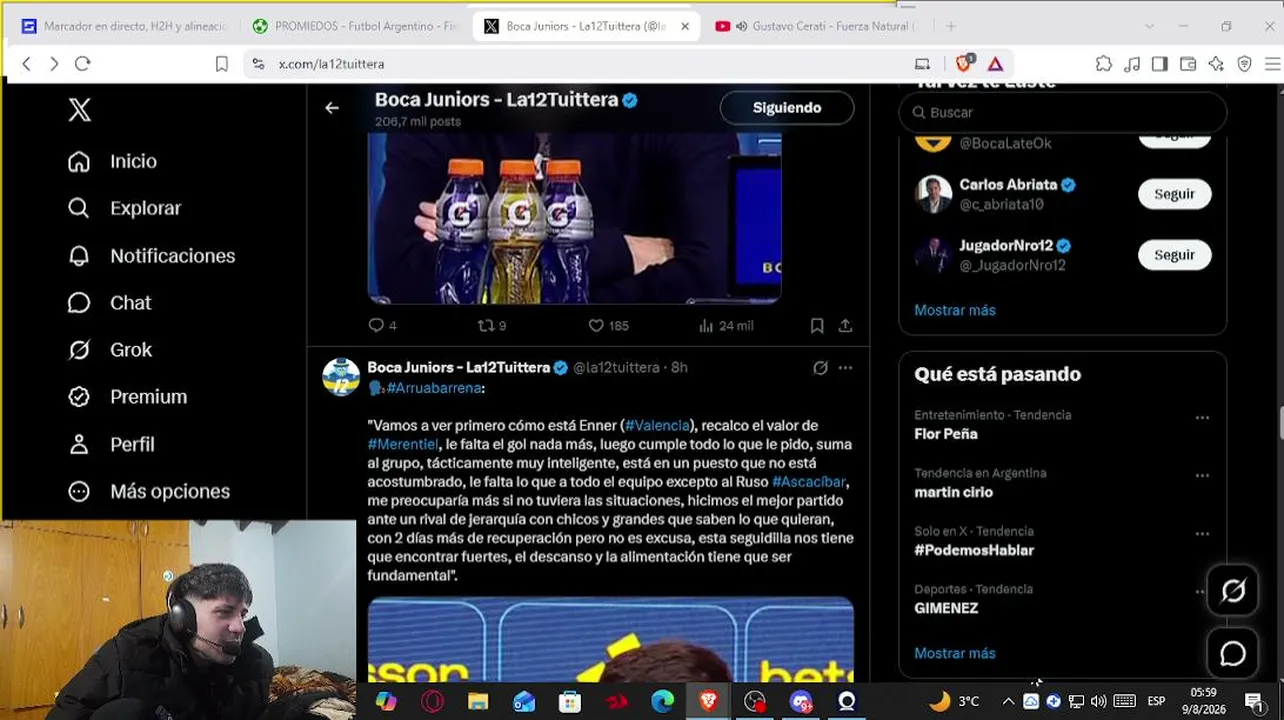
Task: Switch to the Marcador en directo tab
Action: tap(124, 26)
